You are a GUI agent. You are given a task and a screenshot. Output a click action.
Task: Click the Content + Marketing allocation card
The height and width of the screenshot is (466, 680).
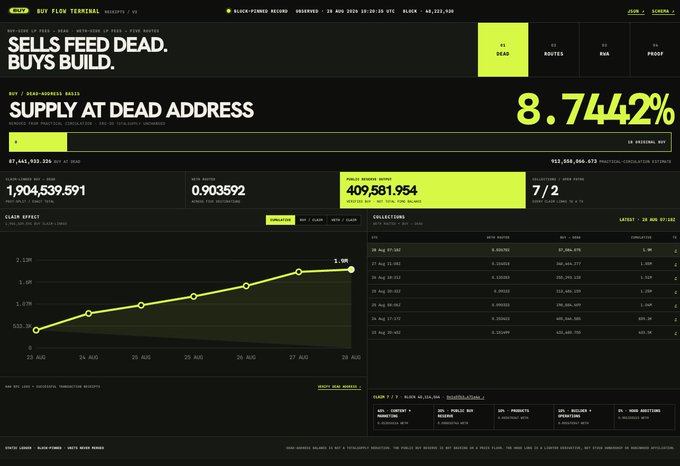(x=403, y=417)
